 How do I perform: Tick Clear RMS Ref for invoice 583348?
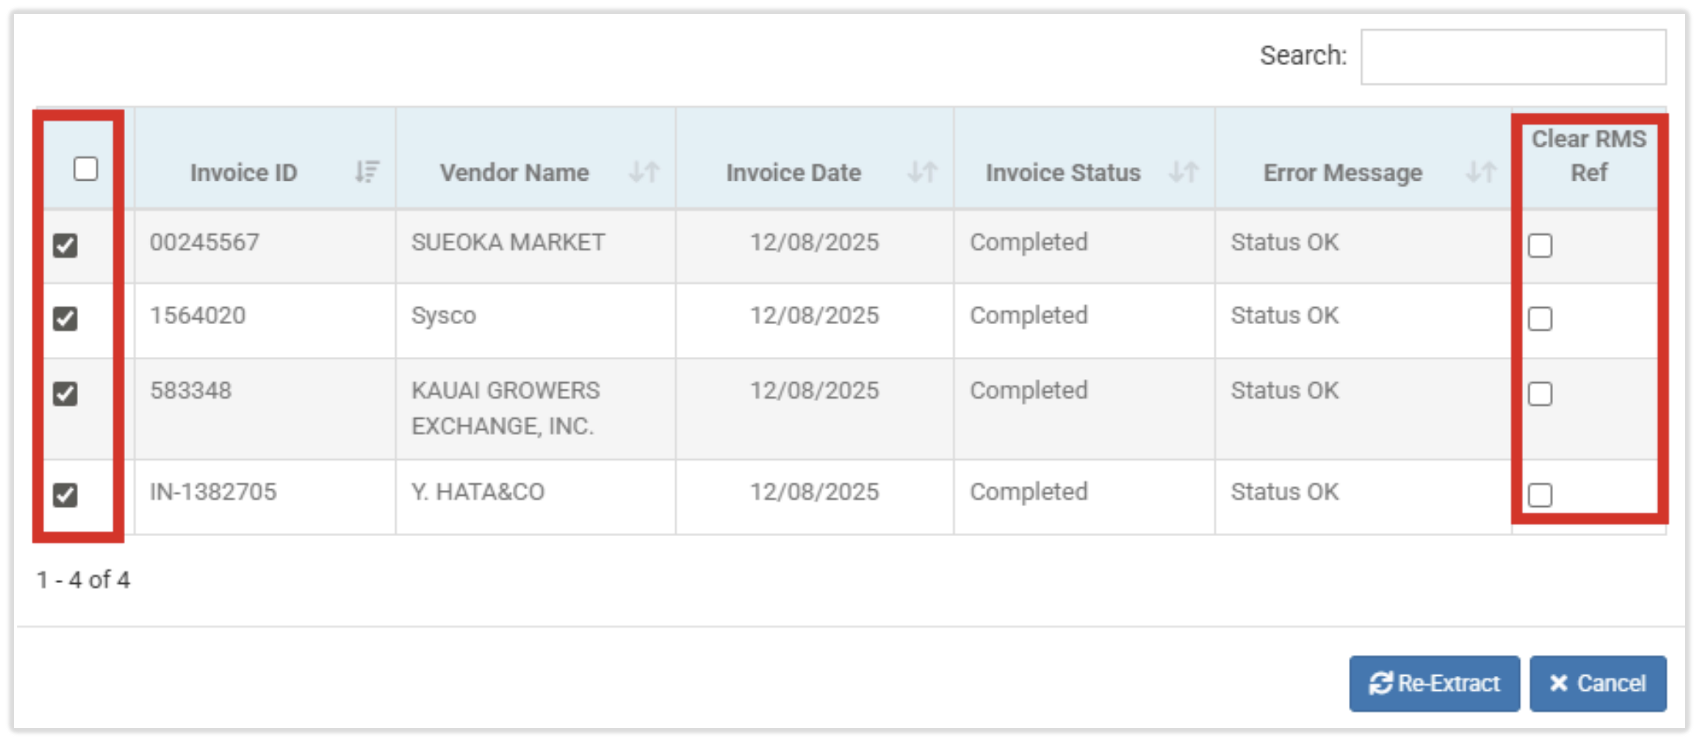click(x=1540, y=394)
